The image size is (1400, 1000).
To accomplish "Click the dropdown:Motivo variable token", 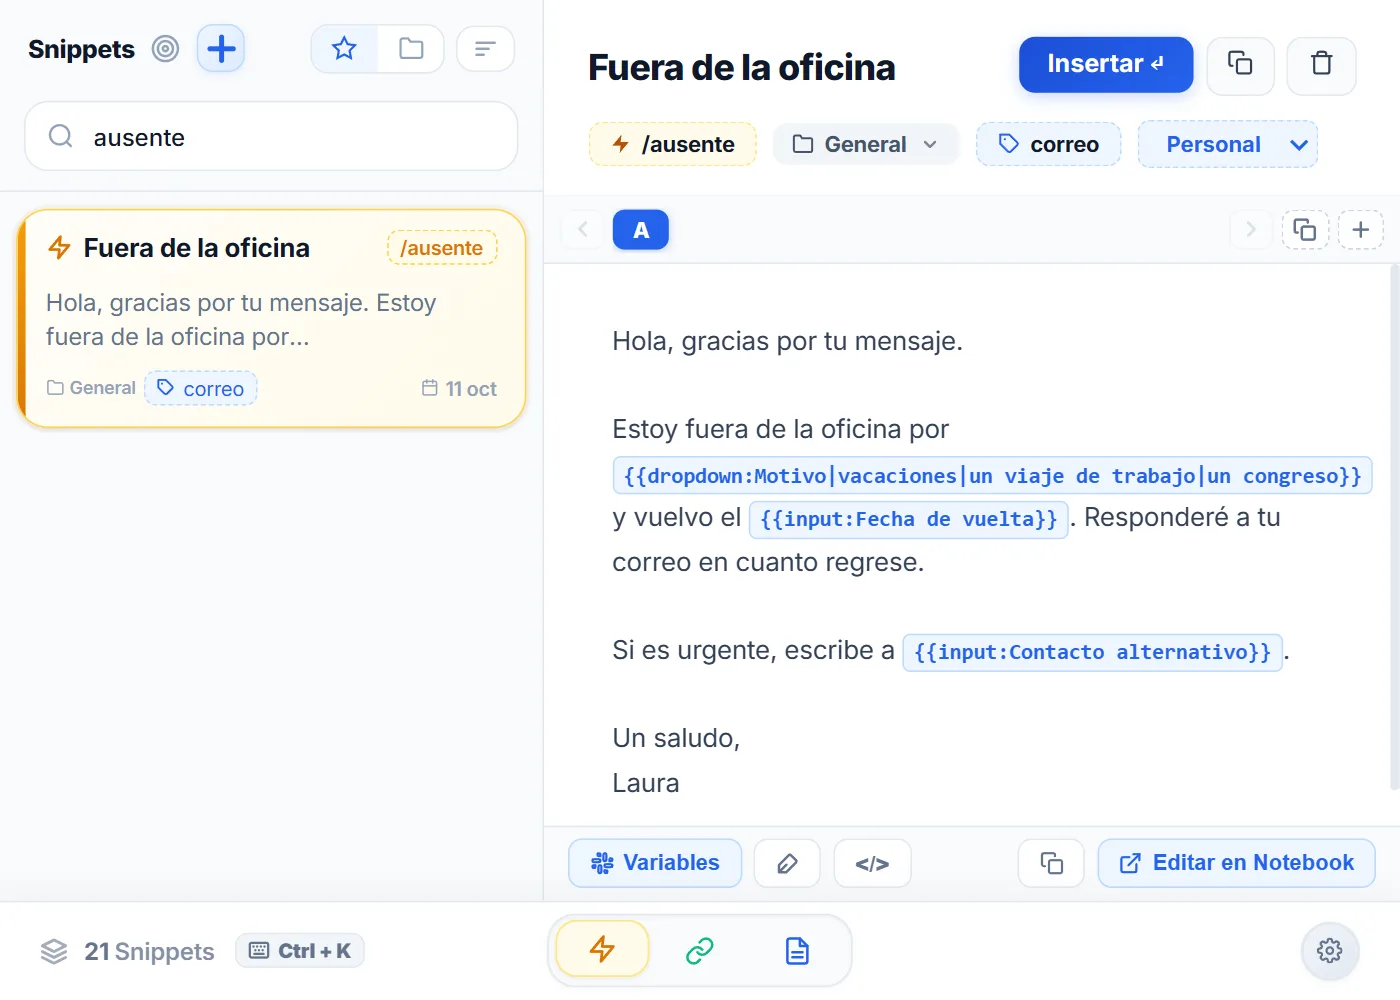I will tap(992, 476).
